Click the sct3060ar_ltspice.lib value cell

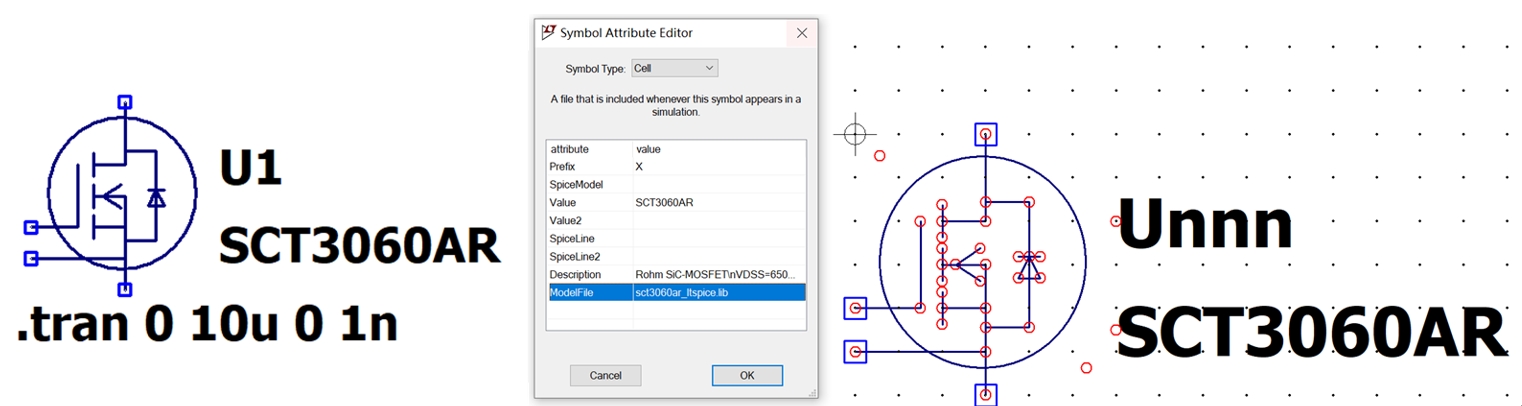719,292
